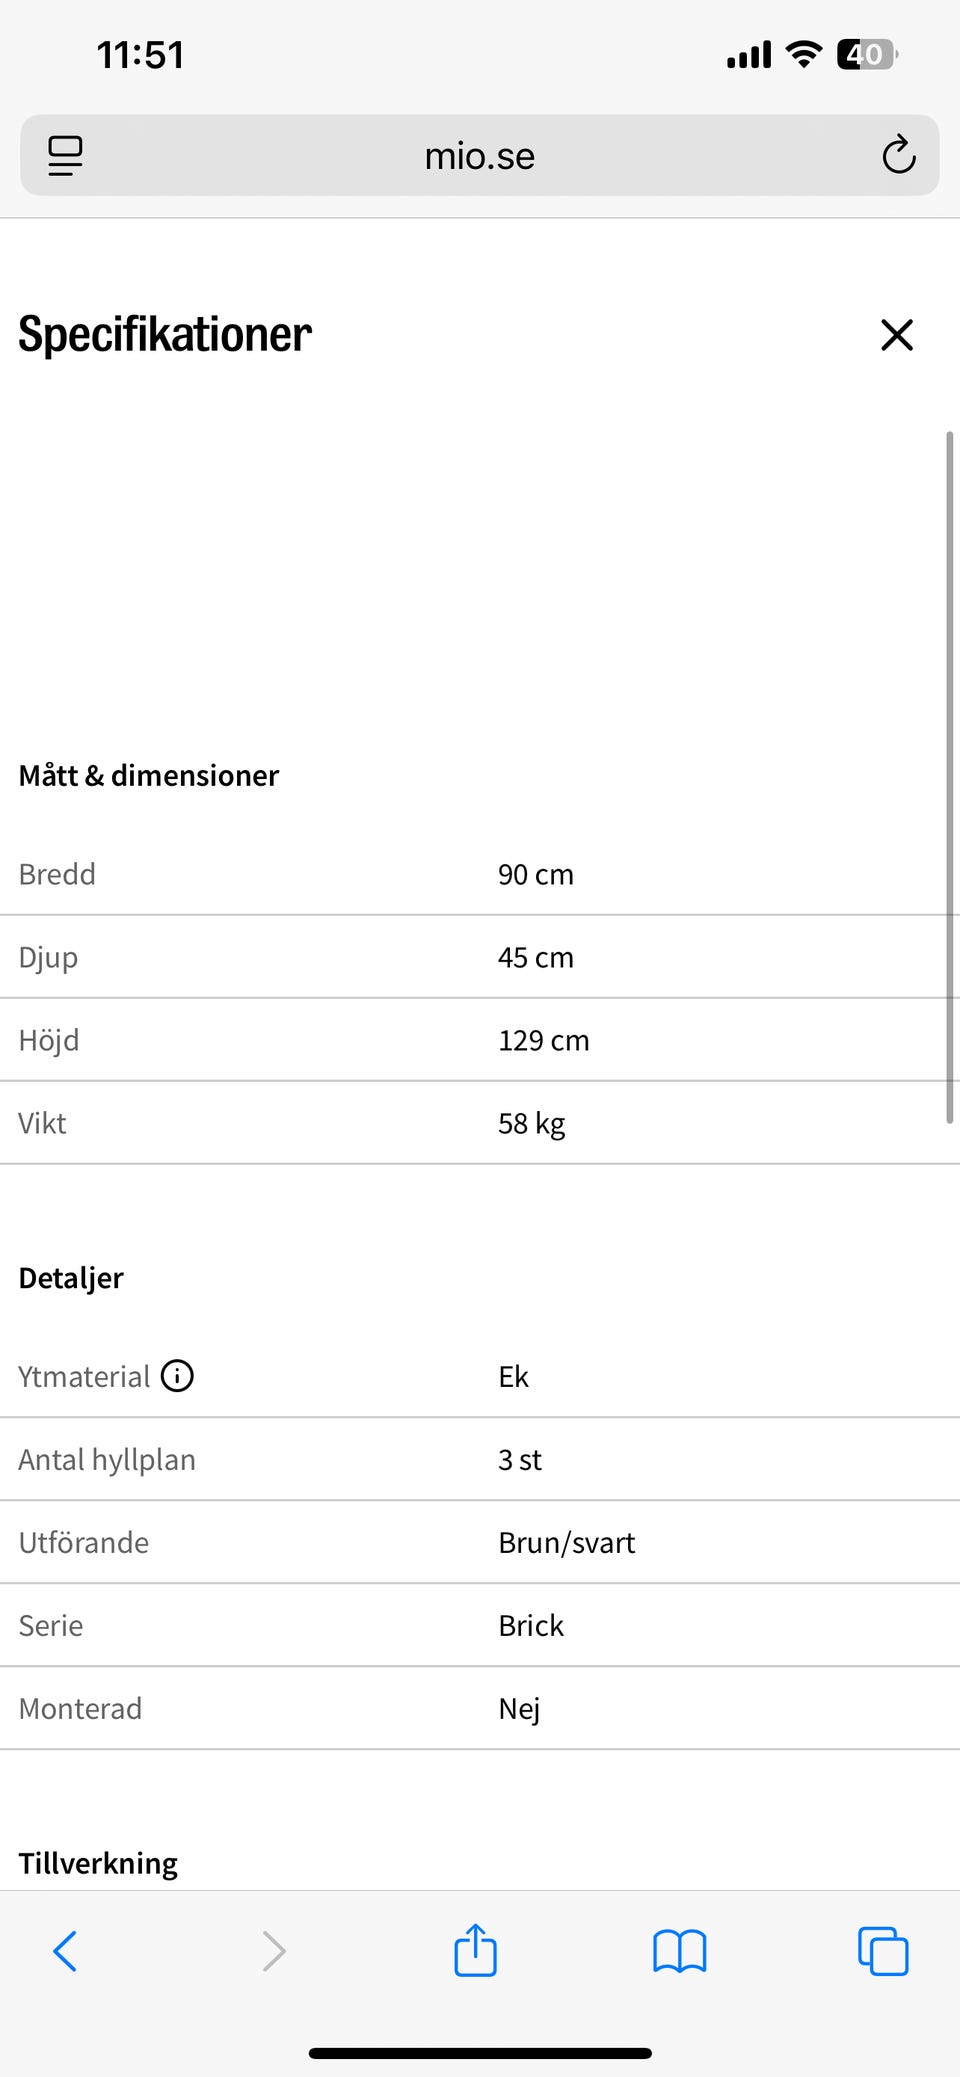This screenshot has height=2077, width=960.
Task: Tap the Höjd 129 cm value
Action: (x=544, y=1040)
